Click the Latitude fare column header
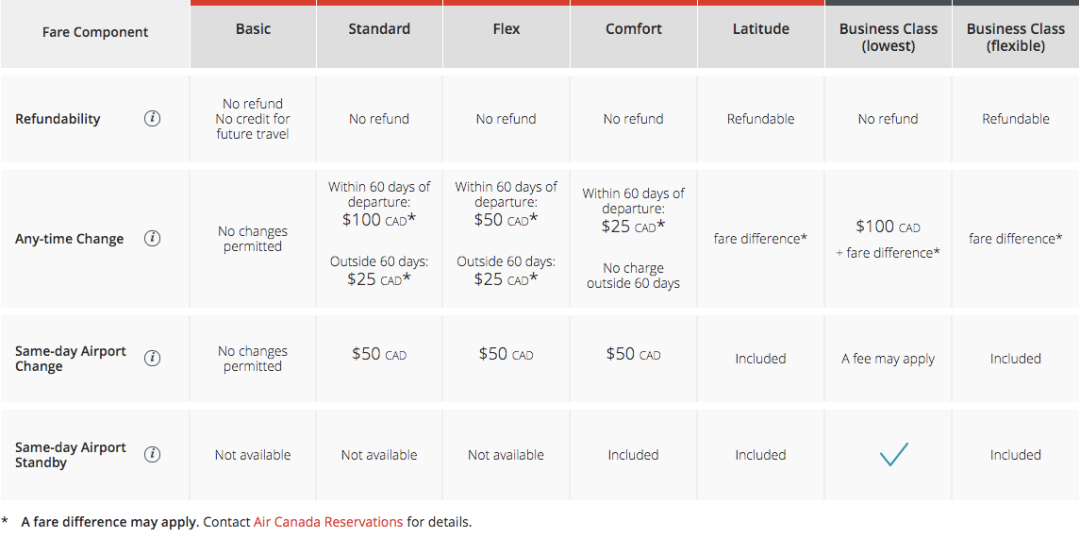 760,30
